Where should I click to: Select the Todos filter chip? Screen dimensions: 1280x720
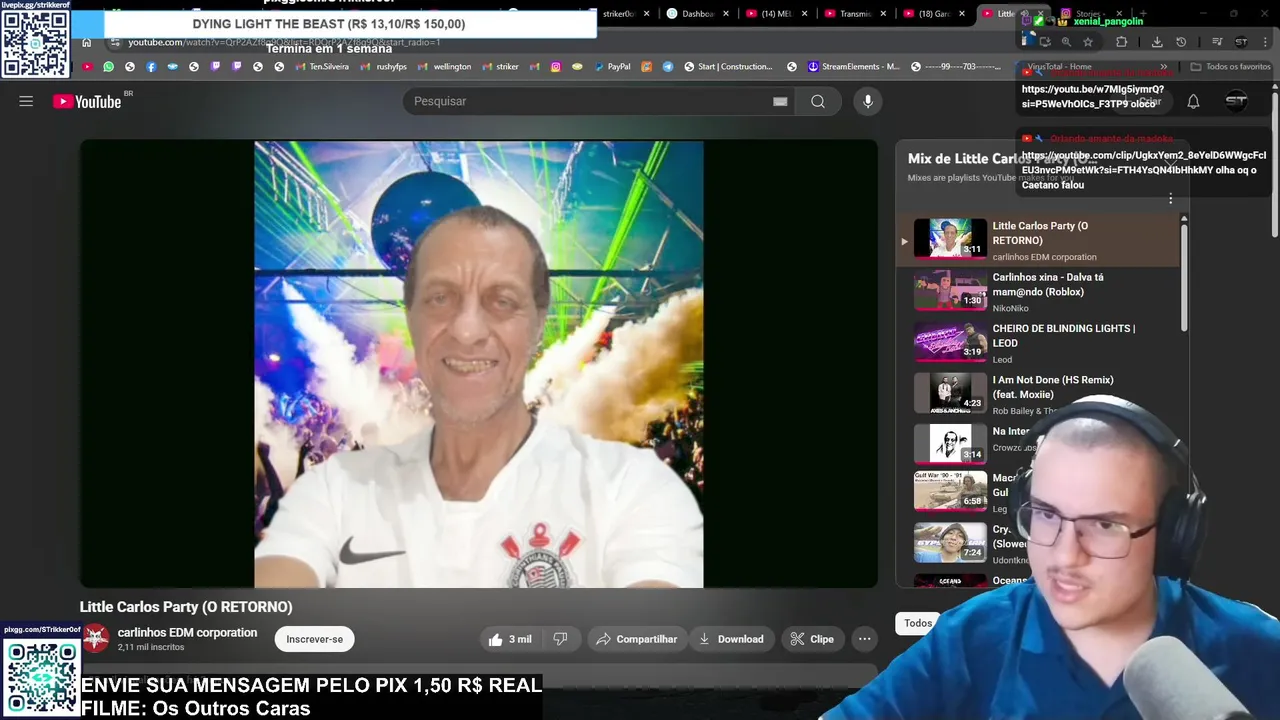917,623
